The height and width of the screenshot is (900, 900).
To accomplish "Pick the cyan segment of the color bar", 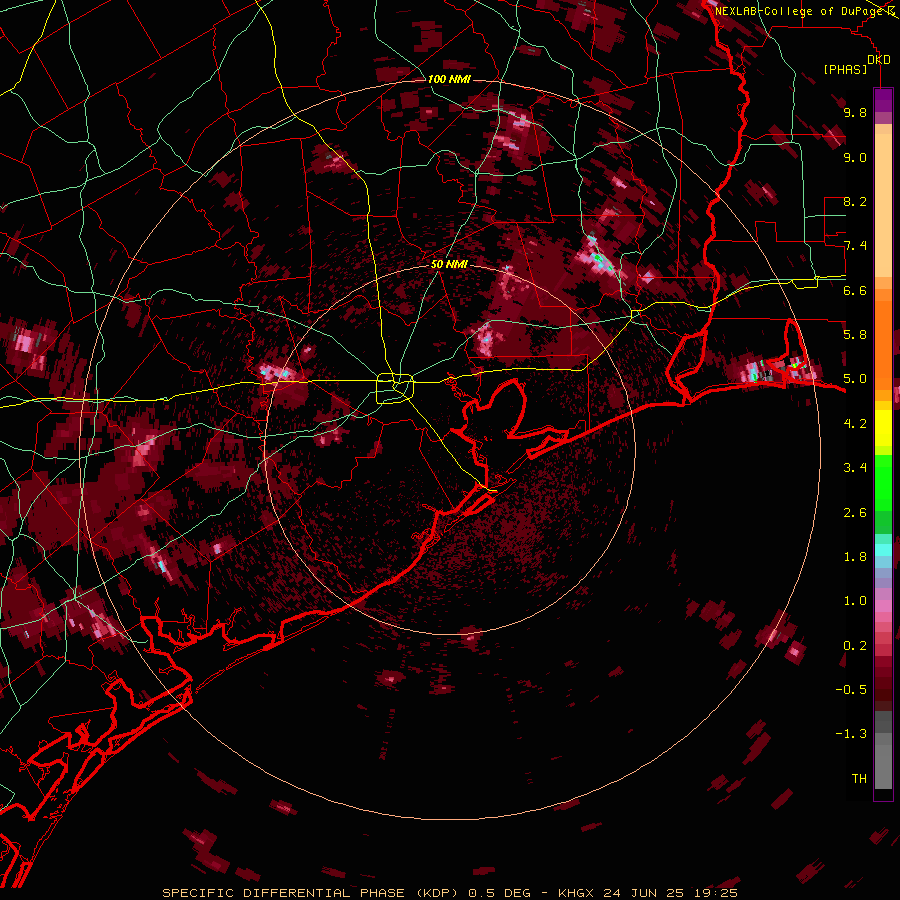I will click(883, 550).
